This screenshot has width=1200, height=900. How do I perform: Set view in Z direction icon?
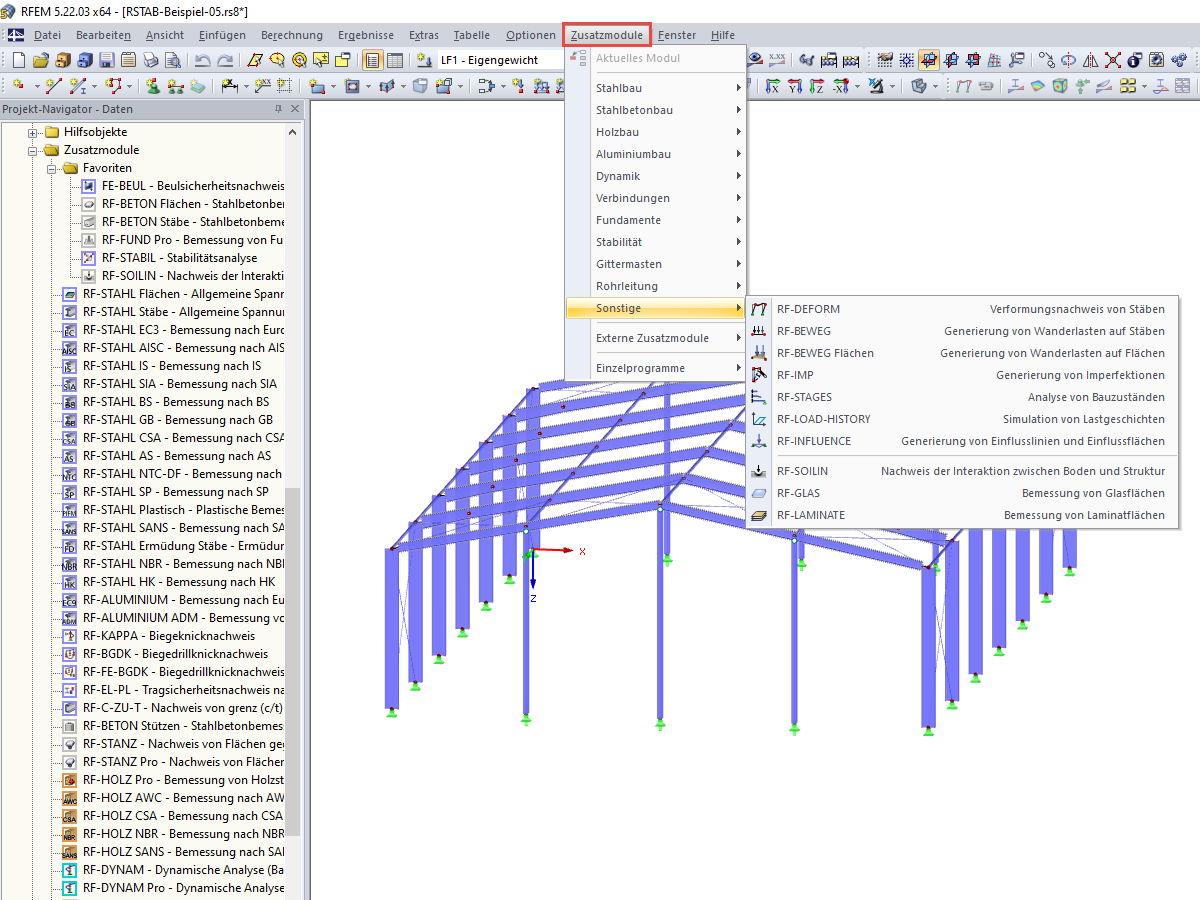pyautogui.click(x=817, y=86)
